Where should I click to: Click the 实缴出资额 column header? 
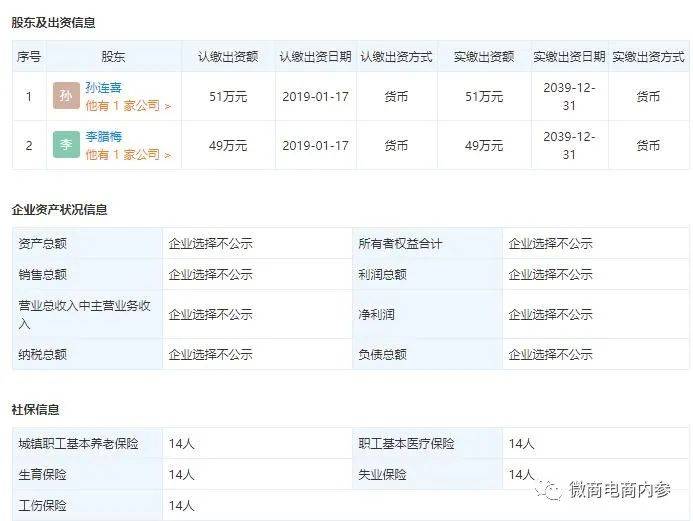pyautogui.click(x=484, y=57)
